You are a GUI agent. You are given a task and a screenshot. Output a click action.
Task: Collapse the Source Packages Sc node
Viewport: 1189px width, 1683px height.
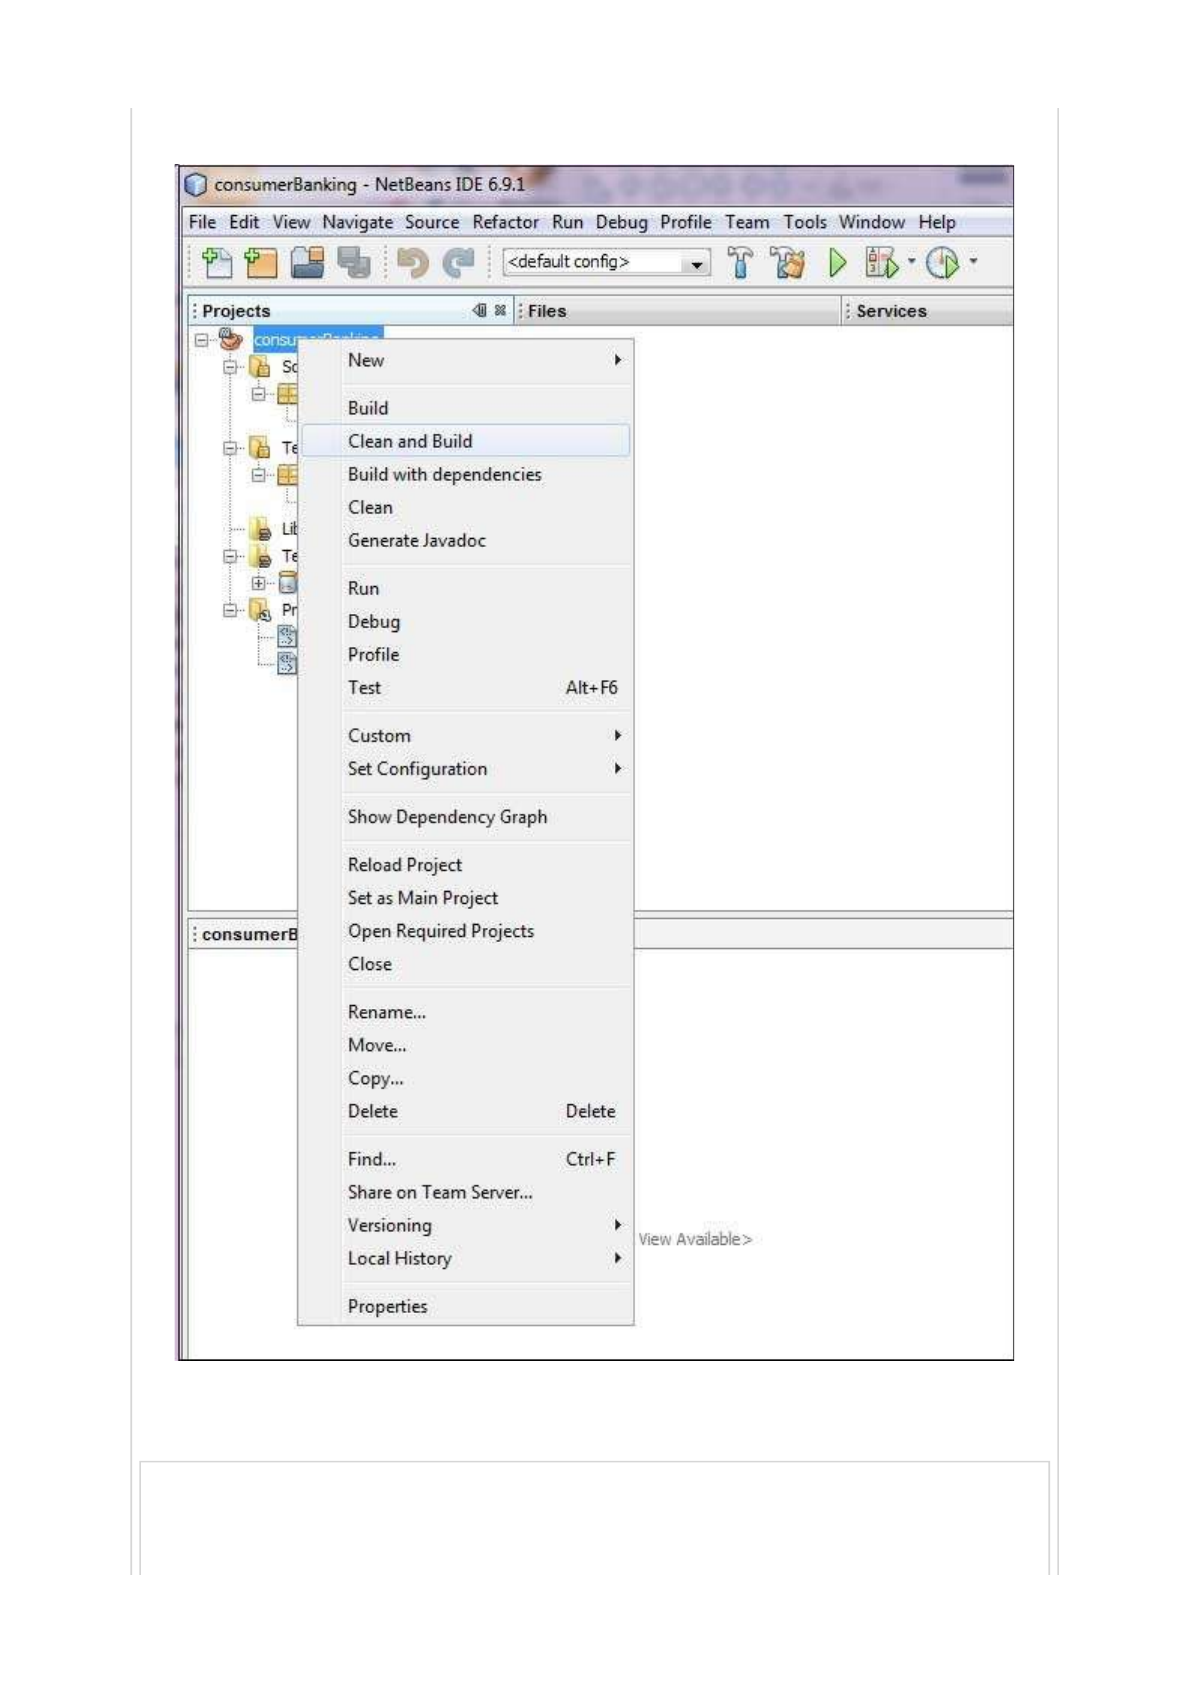coord(231,367)
